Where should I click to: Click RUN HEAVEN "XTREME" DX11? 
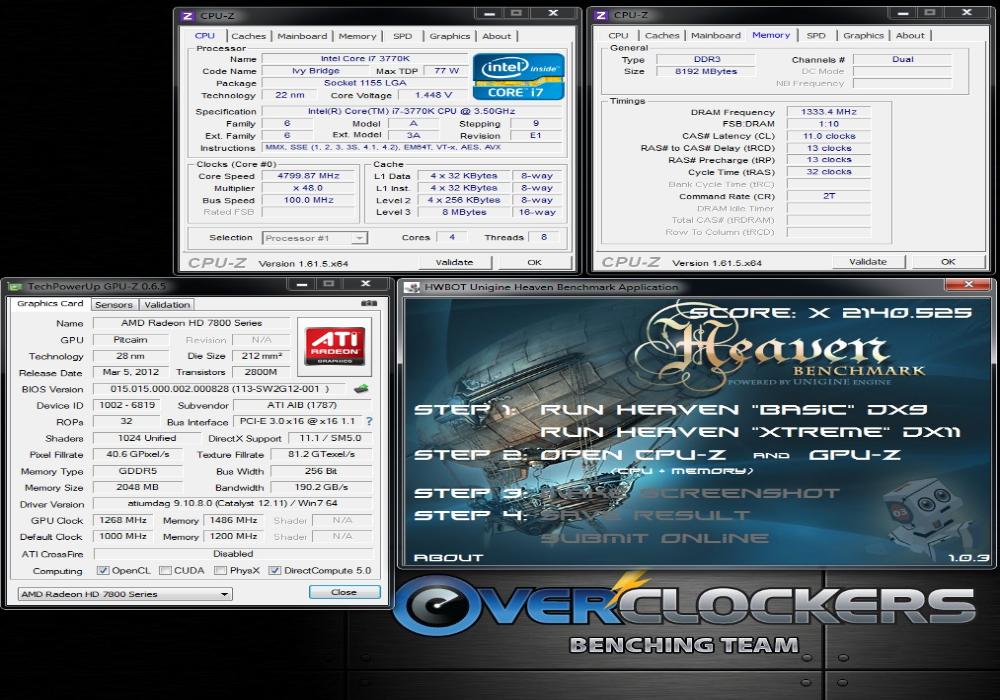tap(750, 432)
